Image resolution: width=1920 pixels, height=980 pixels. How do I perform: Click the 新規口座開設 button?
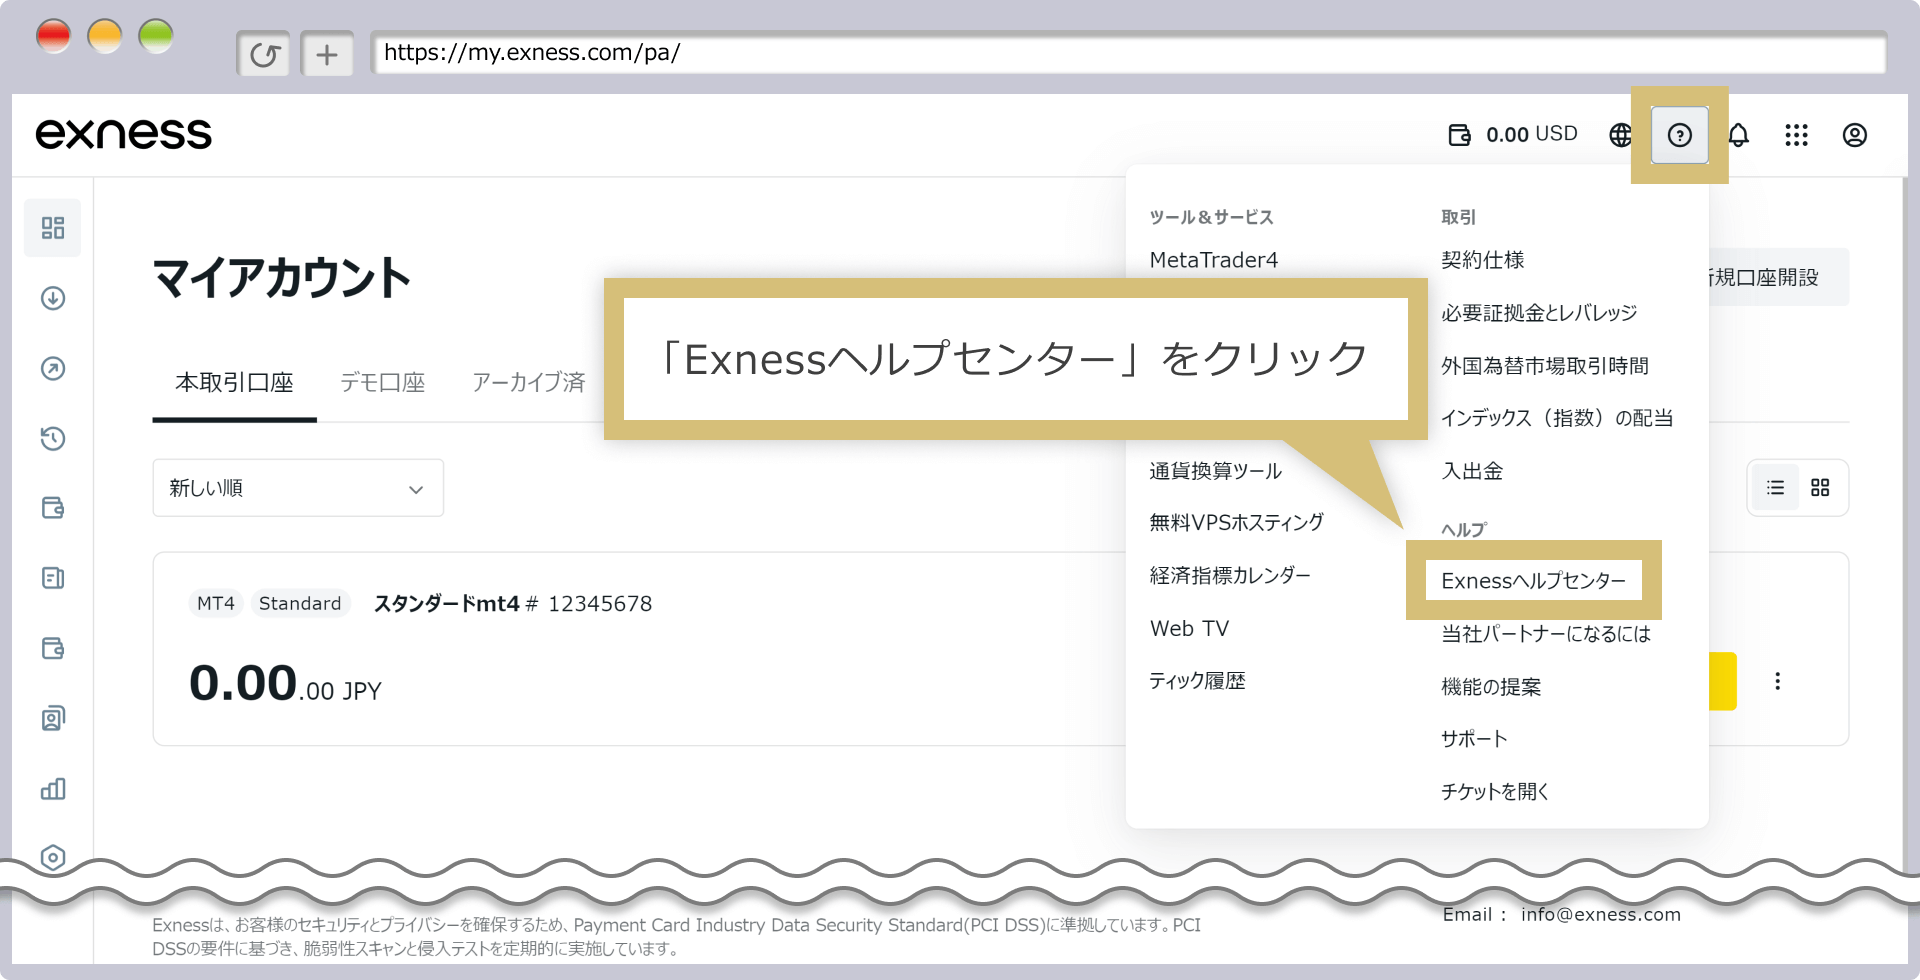[1778, 277]
